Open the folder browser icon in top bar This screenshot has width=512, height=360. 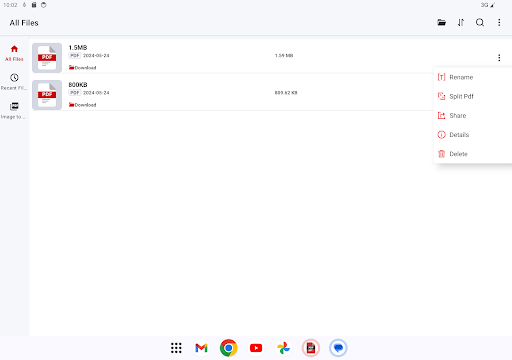point(441,23)
